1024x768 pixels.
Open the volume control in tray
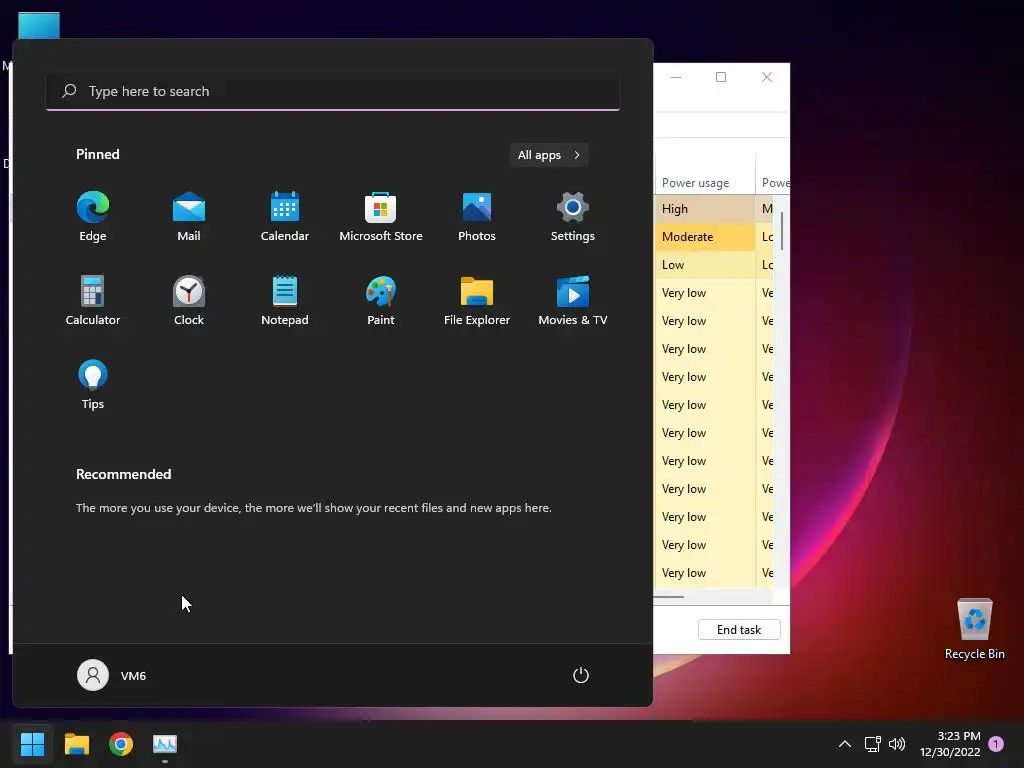(897, 744)
